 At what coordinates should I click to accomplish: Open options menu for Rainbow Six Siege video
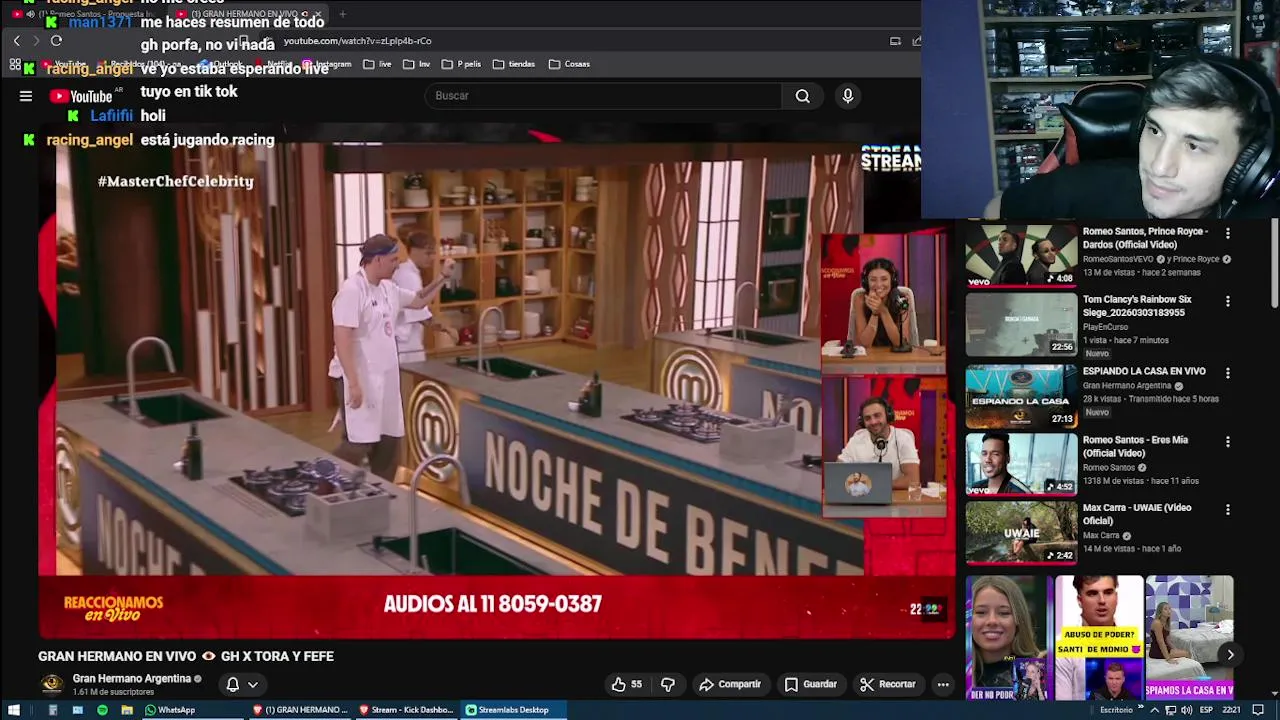point(1228,301)
